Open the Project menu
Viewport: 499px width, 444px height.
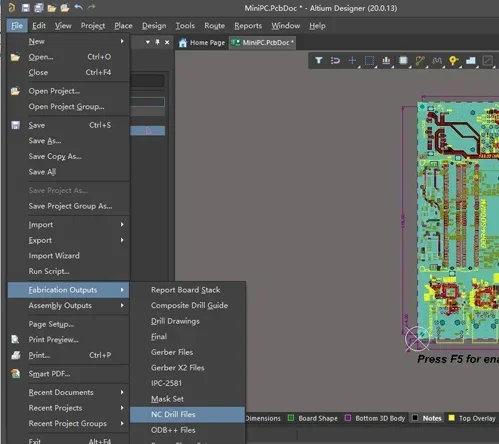coord(93,26)
